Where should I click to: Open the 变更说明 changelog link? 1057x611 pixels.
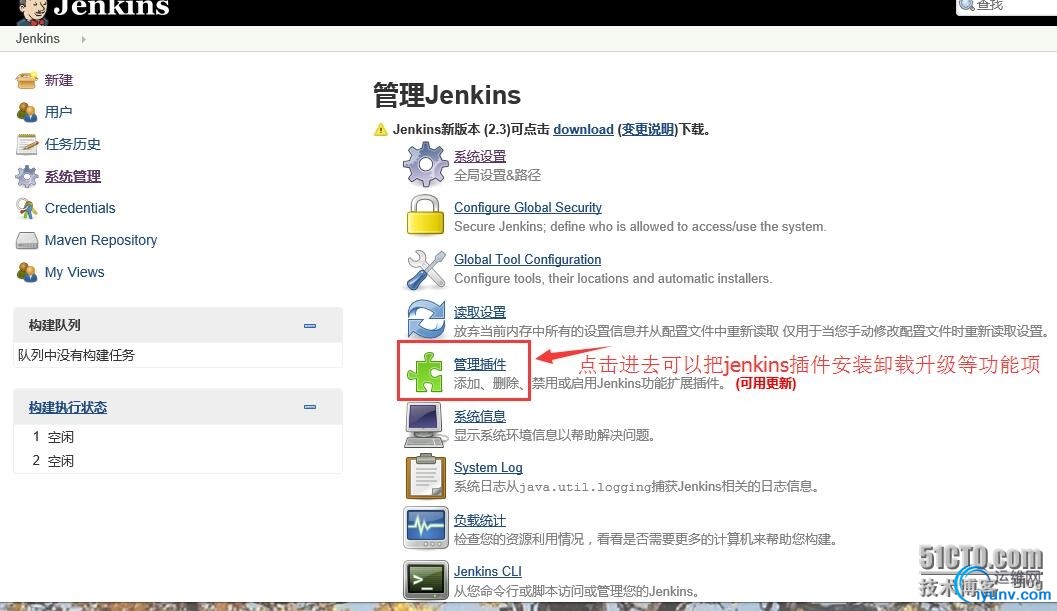pyautogui.click(x=648, y=129)
